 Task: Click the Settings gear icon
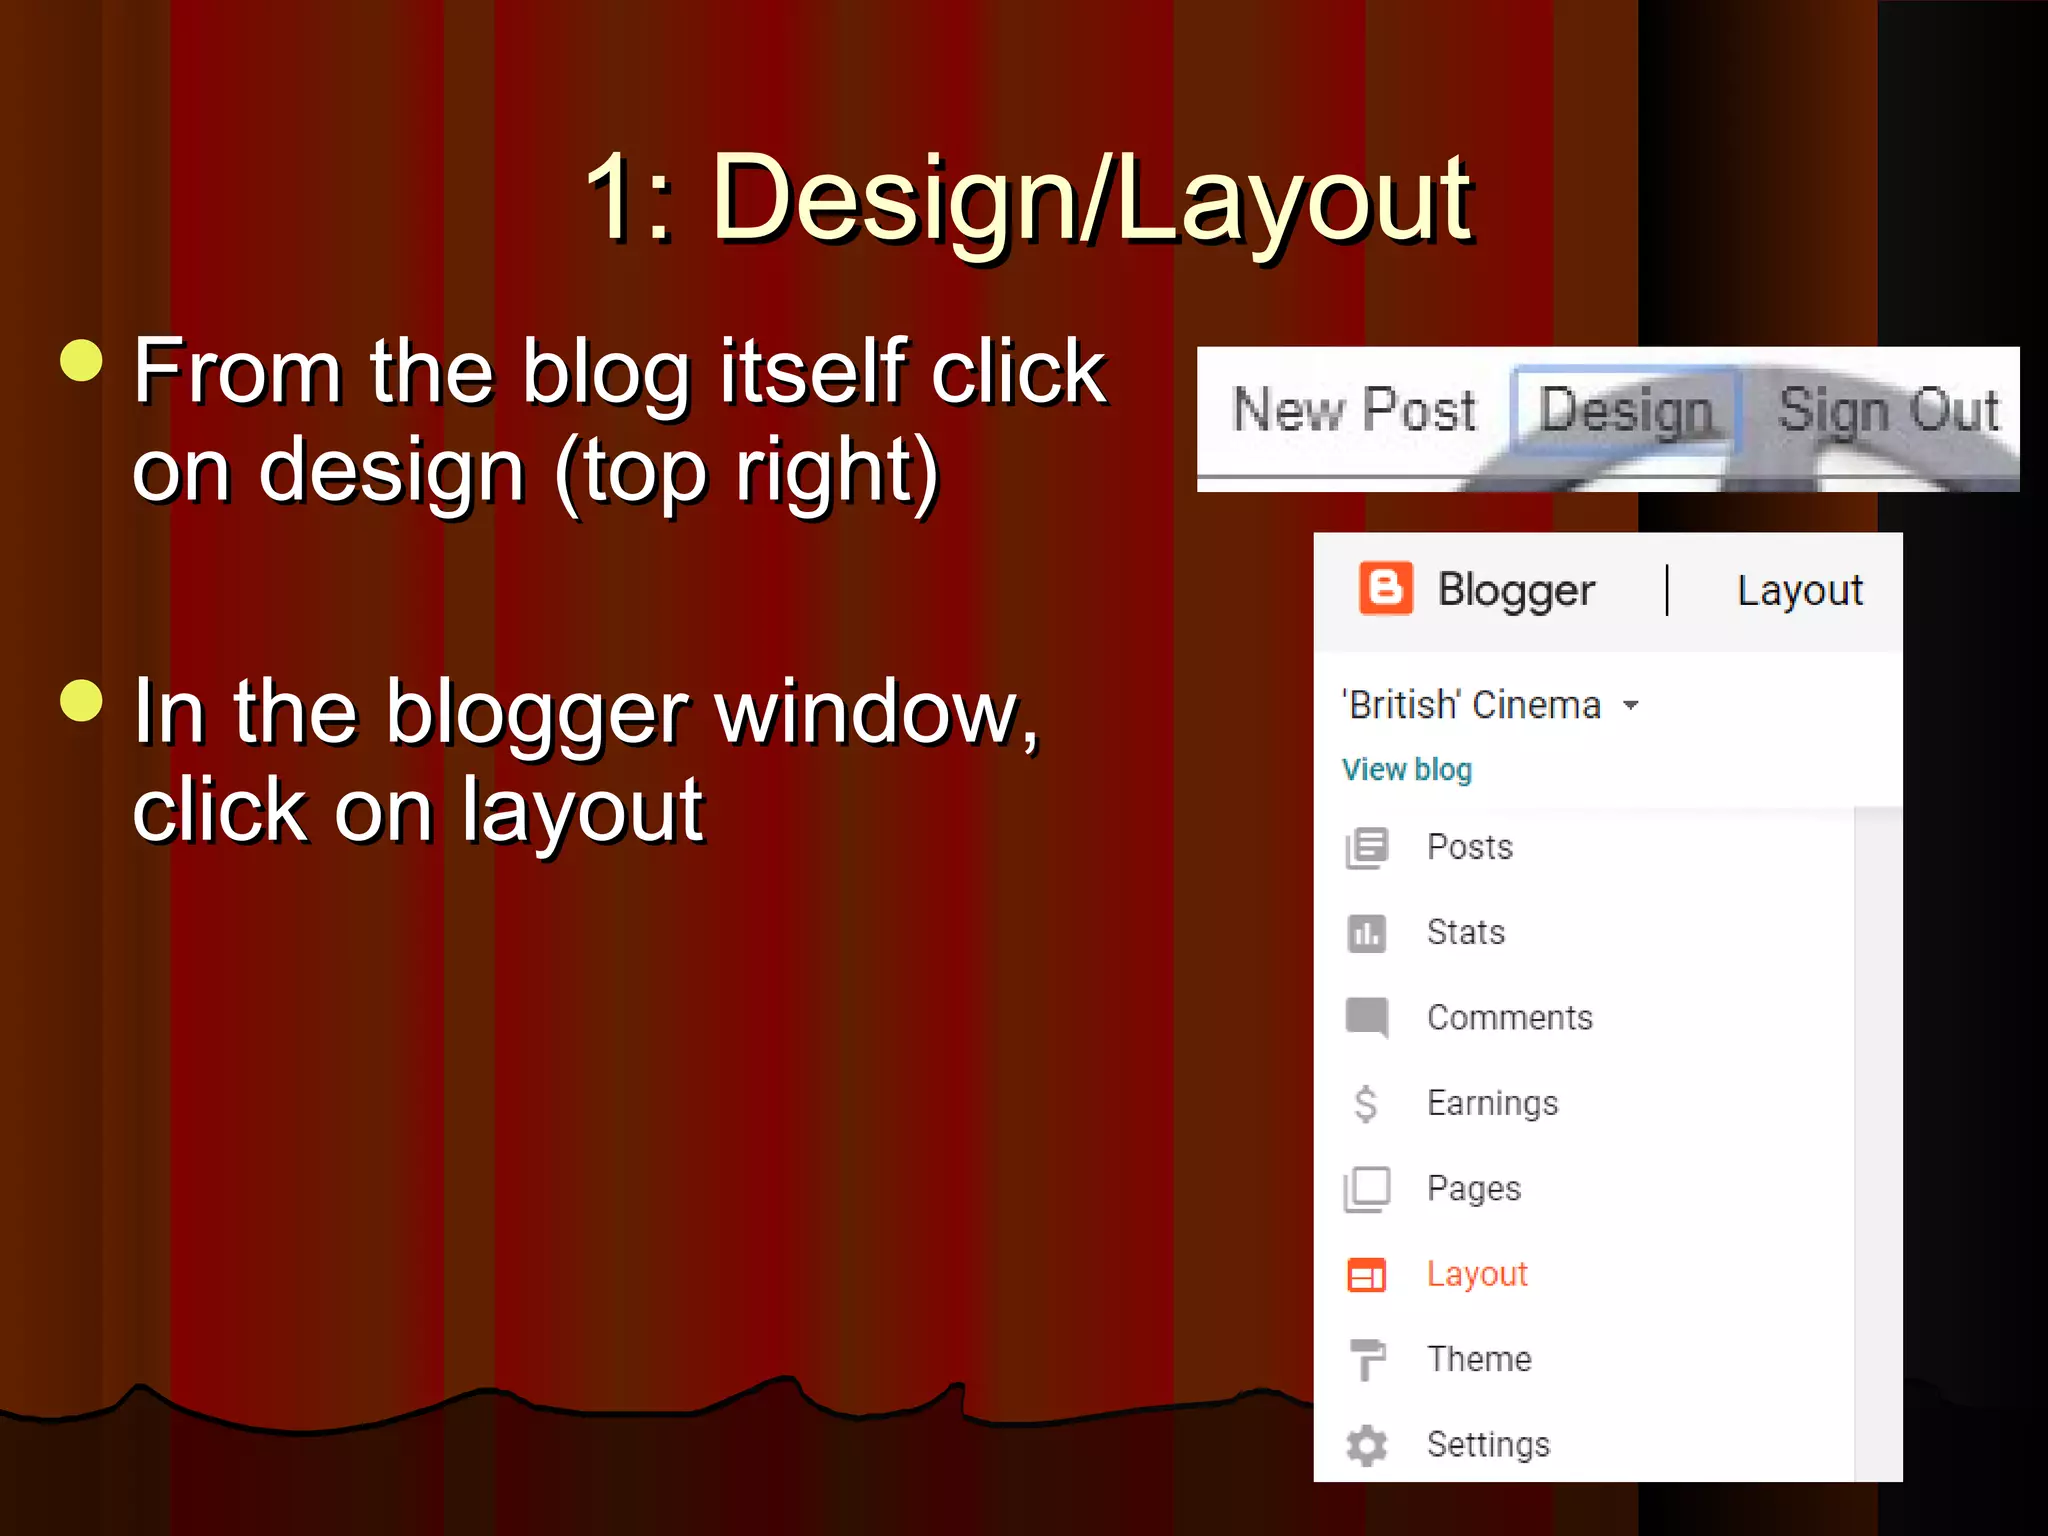(x=1366, y=1445)
